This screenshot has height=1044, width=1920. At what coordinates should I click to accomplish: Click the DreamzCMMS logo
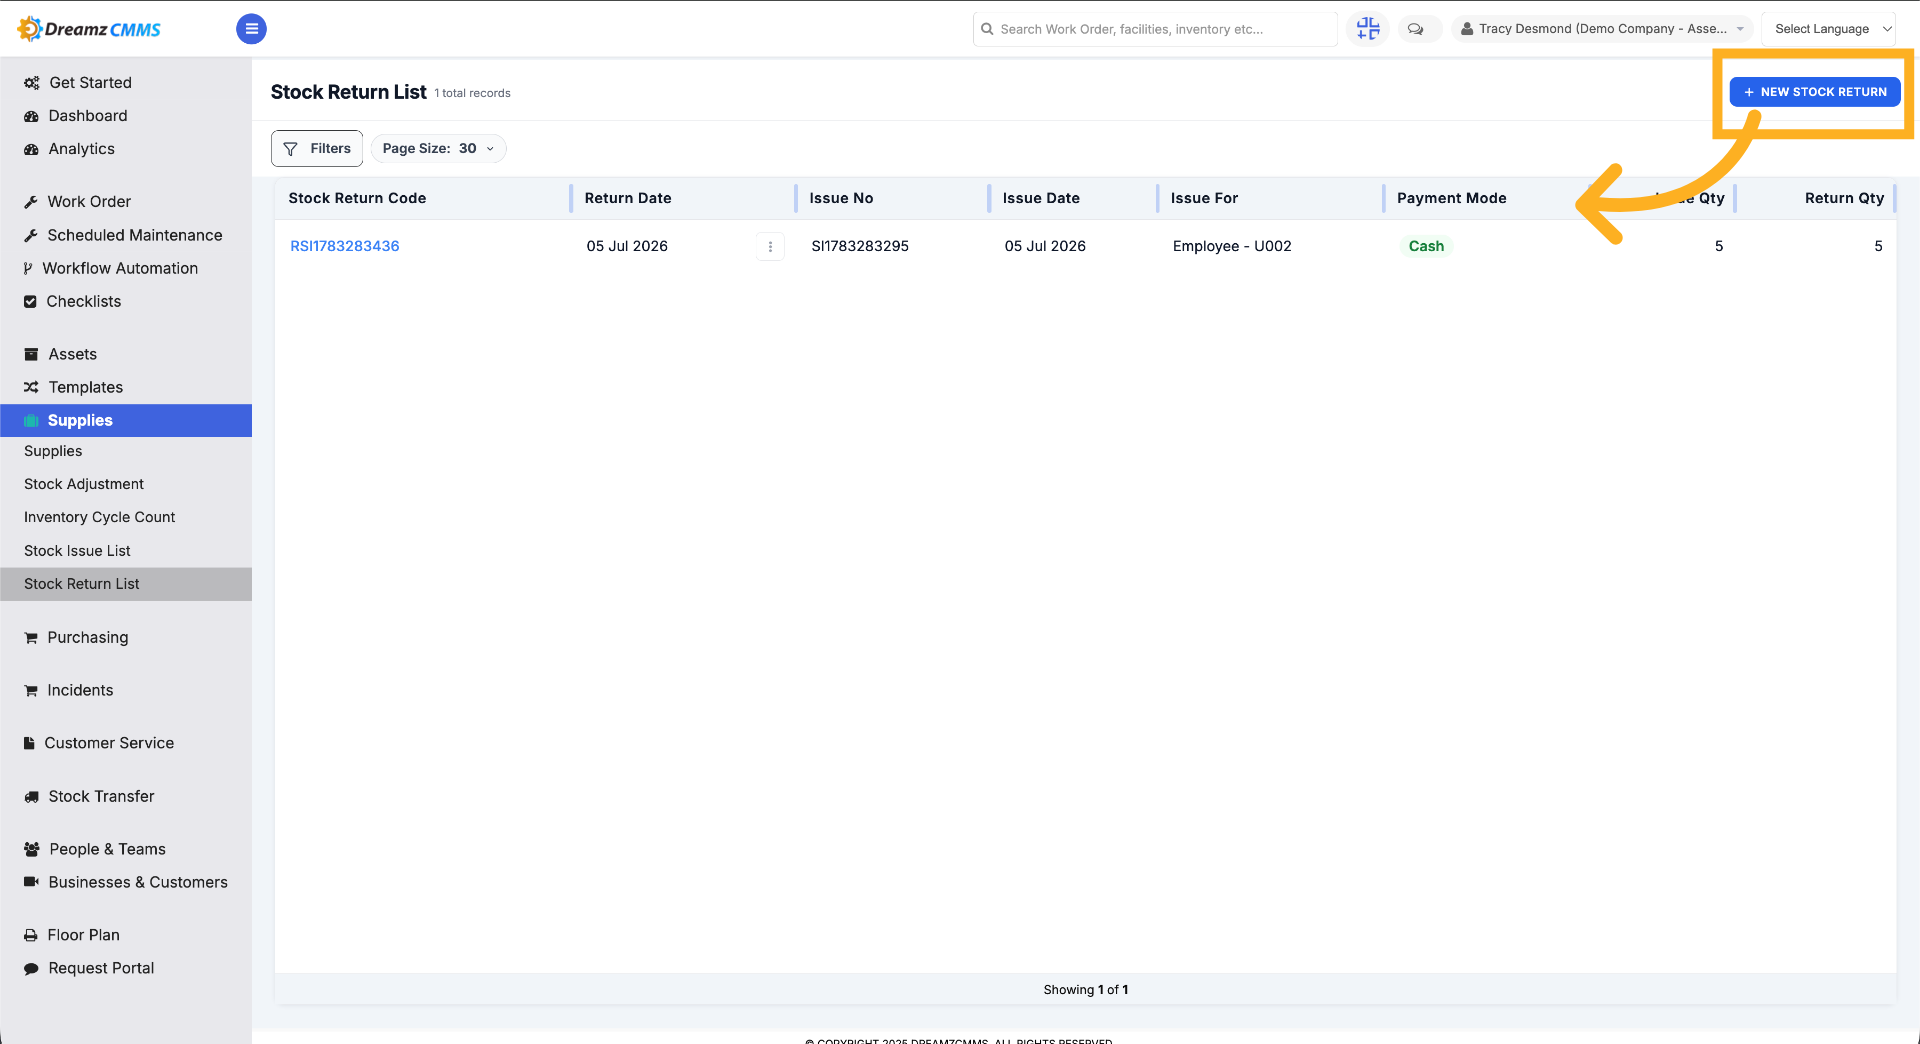click(x=89, y=29)
